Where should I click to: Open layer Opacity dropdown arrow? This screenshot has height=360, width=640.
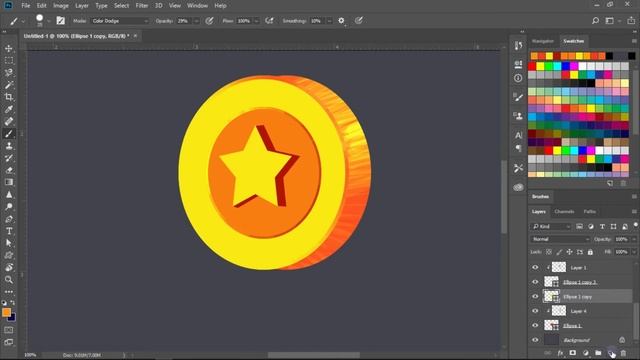click(634, 239)
